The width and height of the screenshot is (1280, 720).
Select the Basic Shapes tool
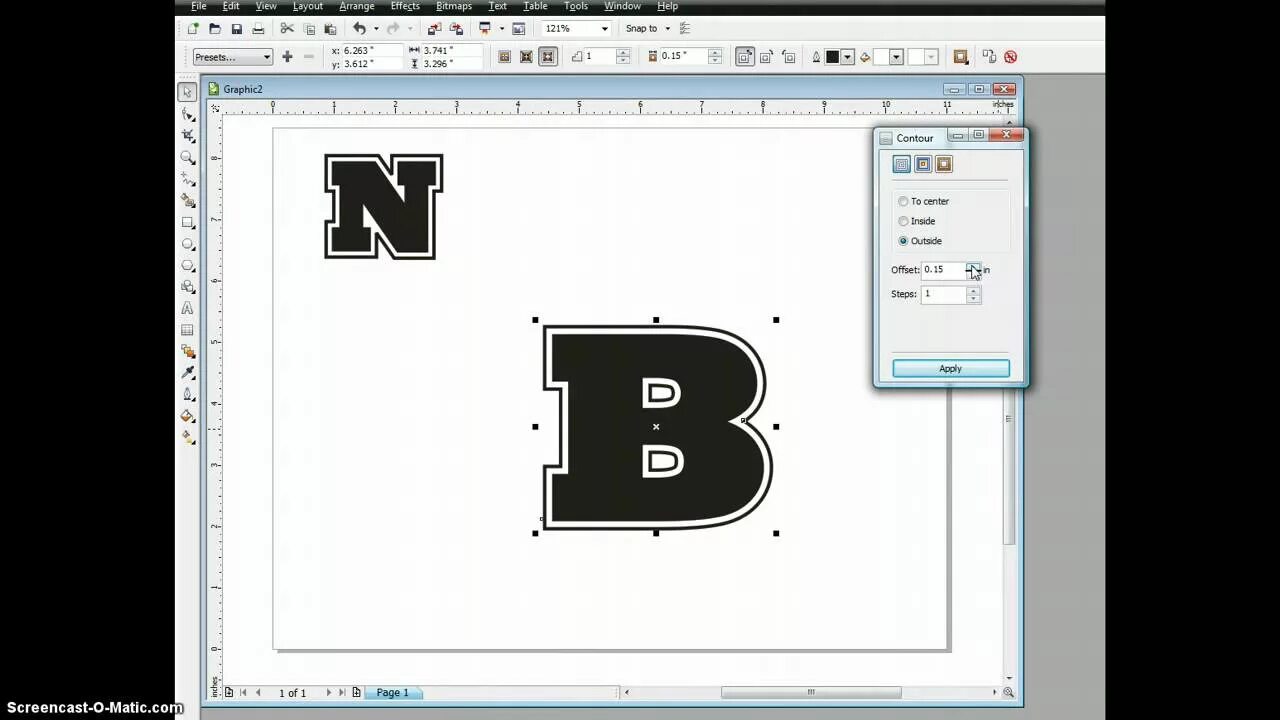click(x=187, y=287)
